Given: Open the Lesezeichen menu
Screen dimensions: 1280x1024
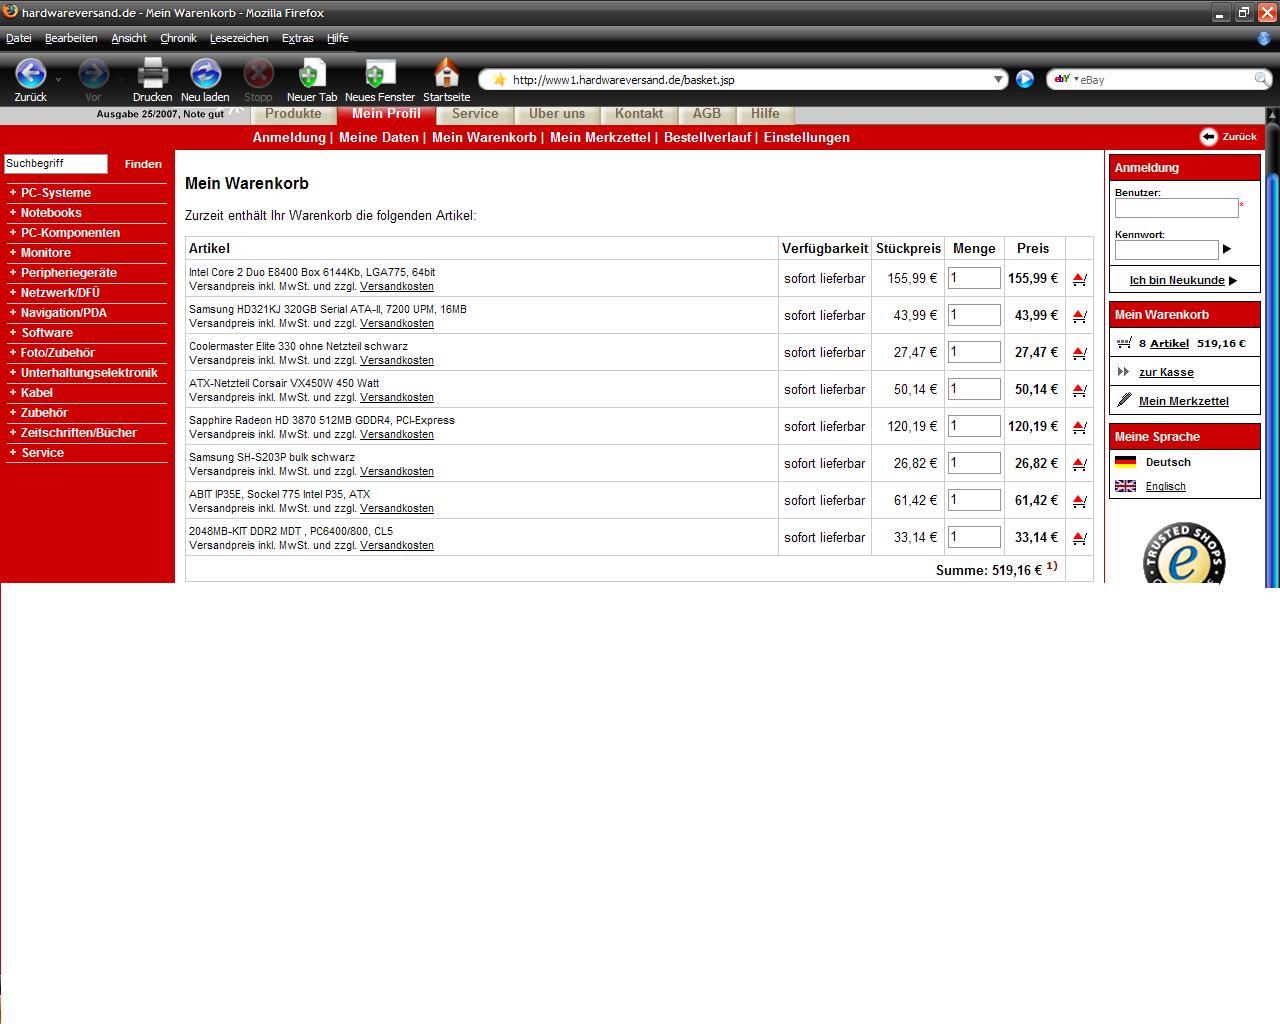Looking at the screenshot, I should (x=239, y=38).
